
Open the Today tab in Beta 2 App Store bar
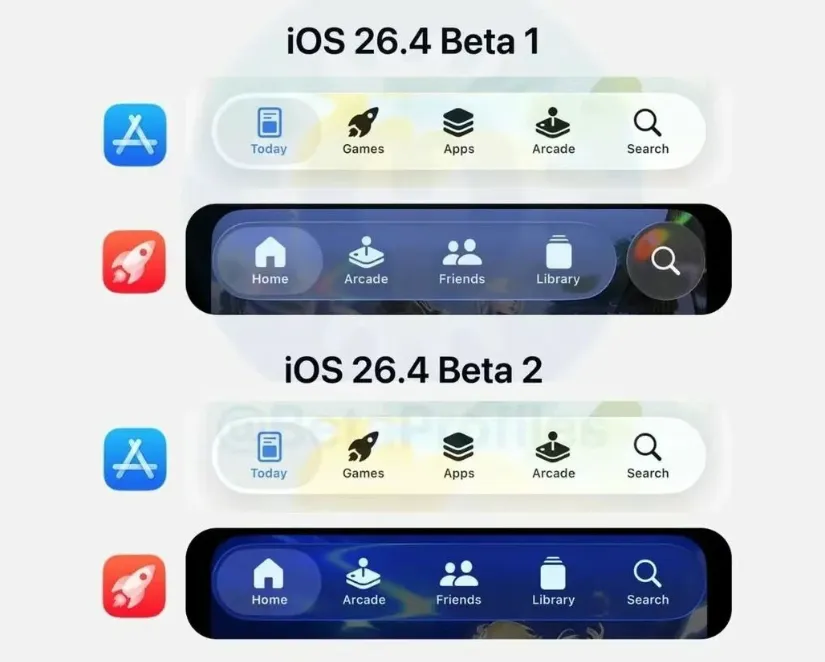(x=269, y=456)
